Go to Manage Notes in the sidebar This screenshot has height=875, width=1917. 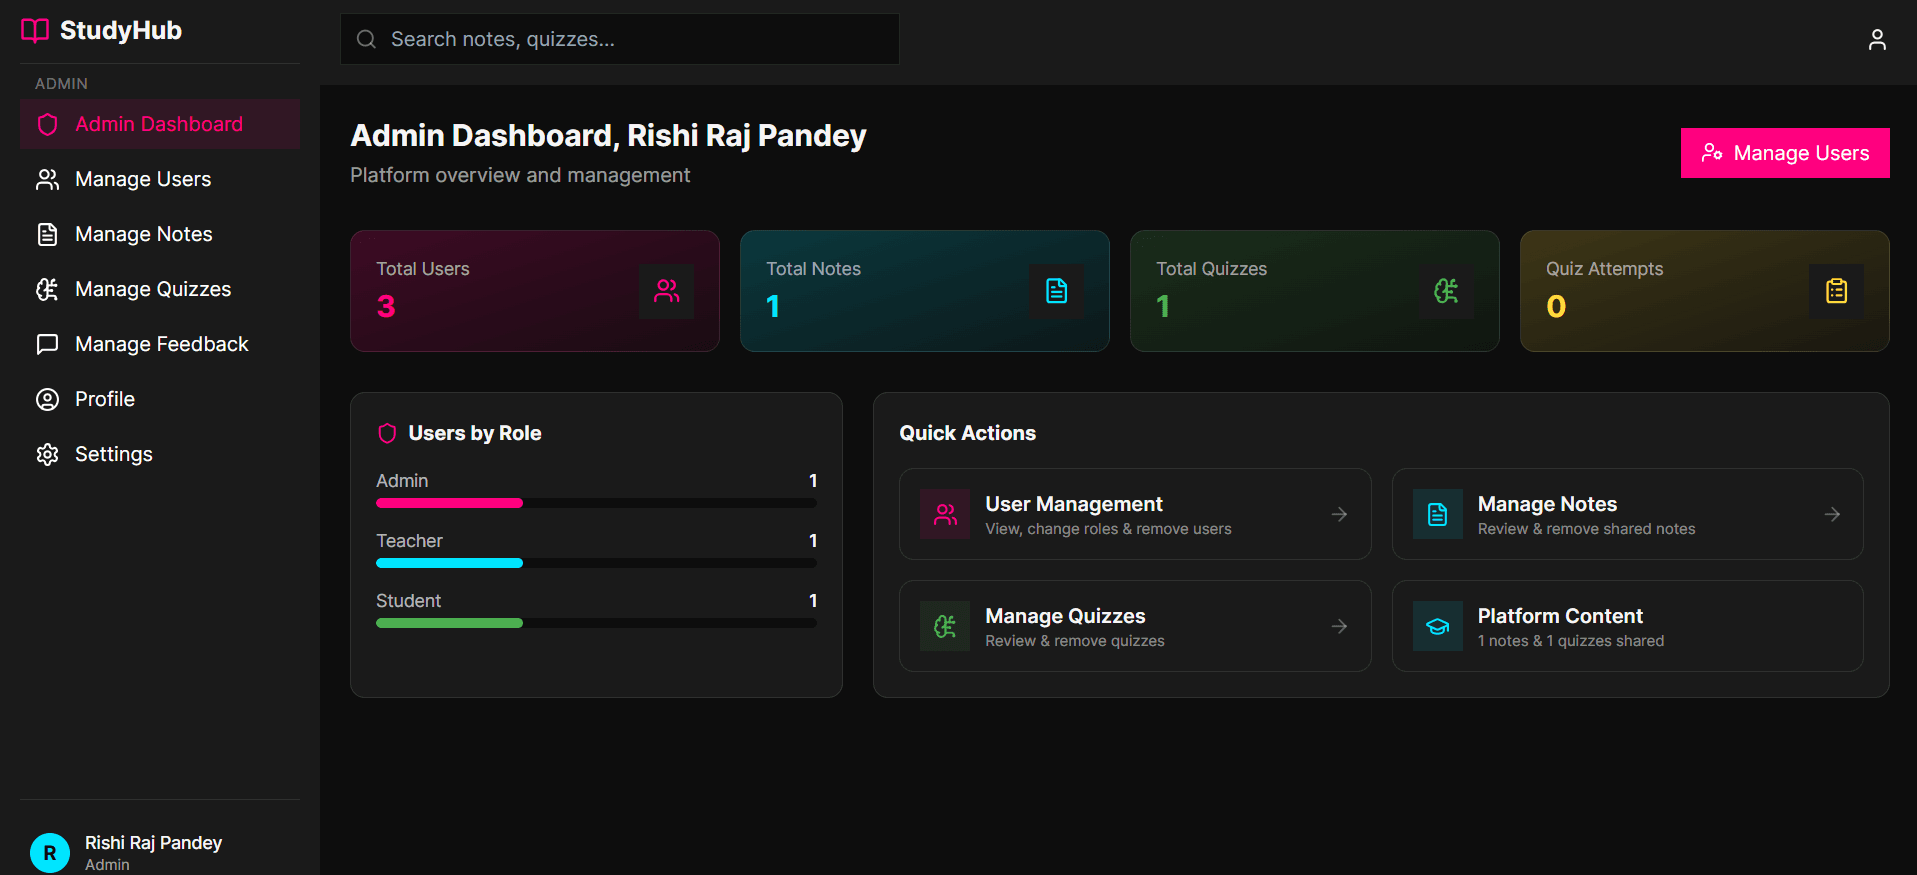[x=160, y=234]
